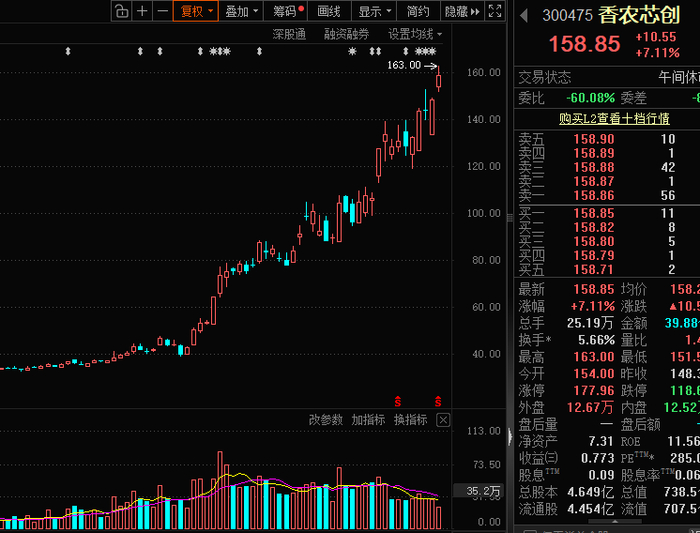
Task: Click 隐藏 to hide the side panel
Action: (462, 11)
